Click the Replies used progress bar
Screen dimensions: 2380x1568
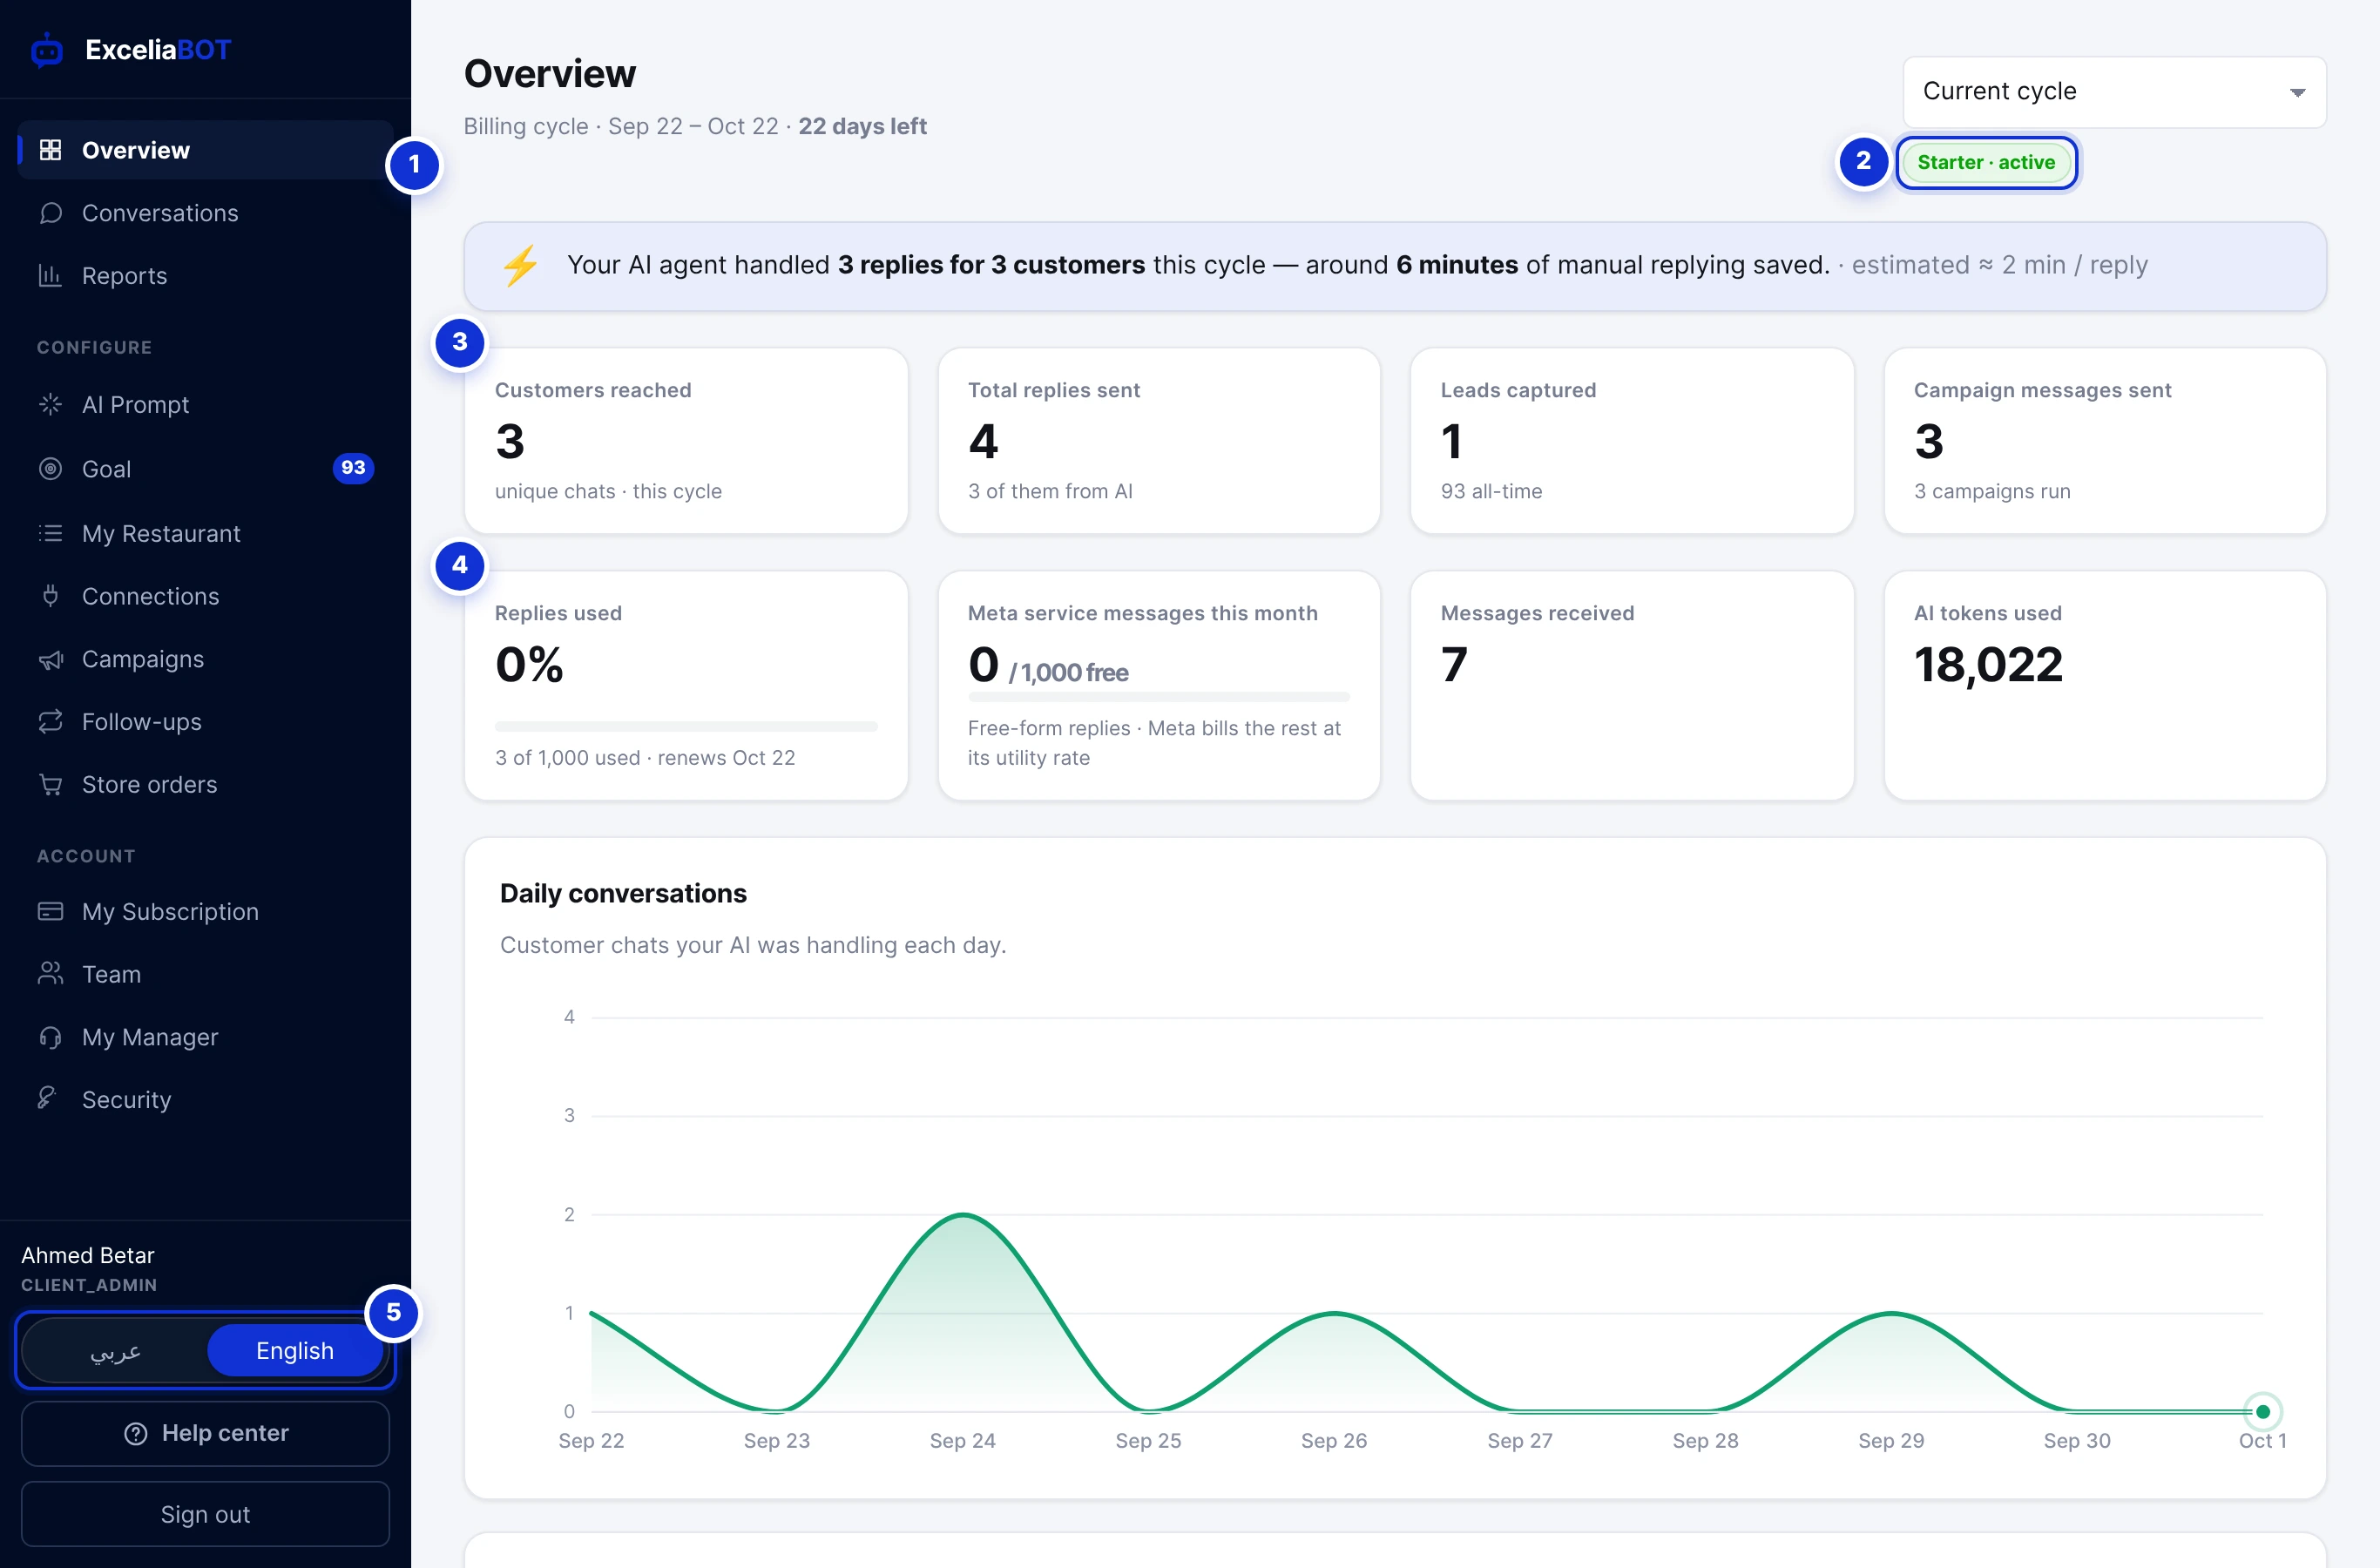click(686, 726)
